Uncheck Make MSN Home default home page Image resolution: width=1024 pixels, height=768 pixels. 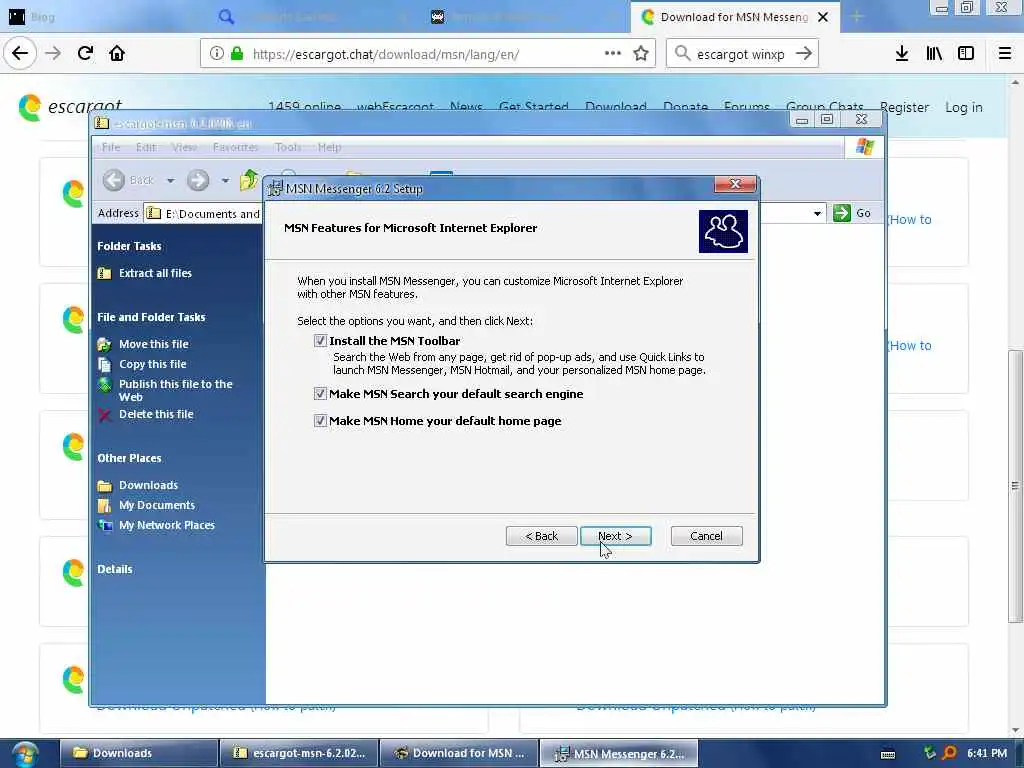(320, 421)
